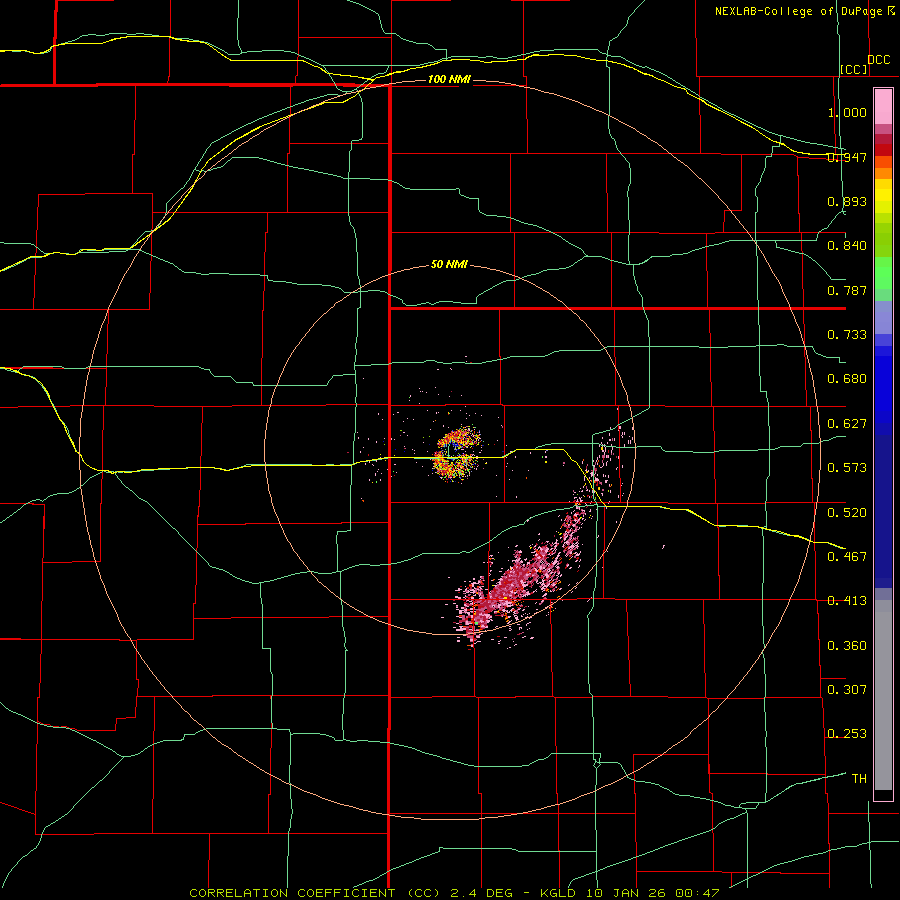Click the 0.573 scale value
This screenshot has height=900, width=900.
click(x=847, y=468)
